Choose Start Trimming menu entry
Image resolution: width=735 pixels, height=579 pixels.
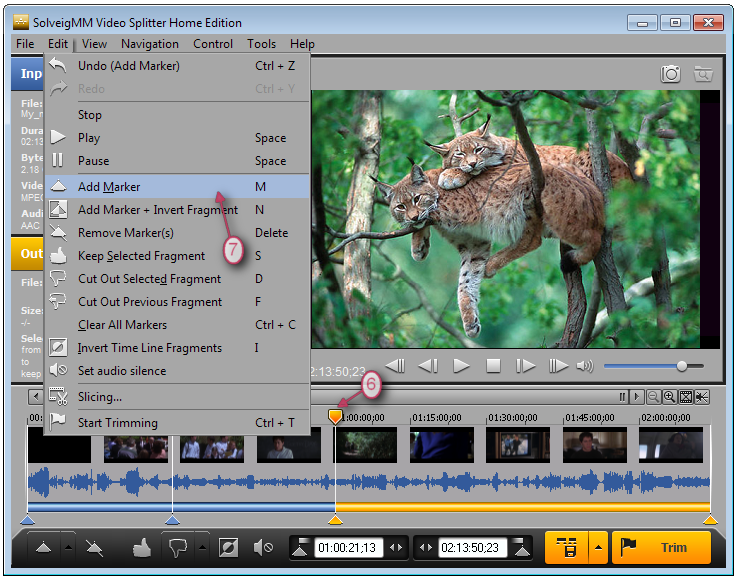click(x=177, y=422)
